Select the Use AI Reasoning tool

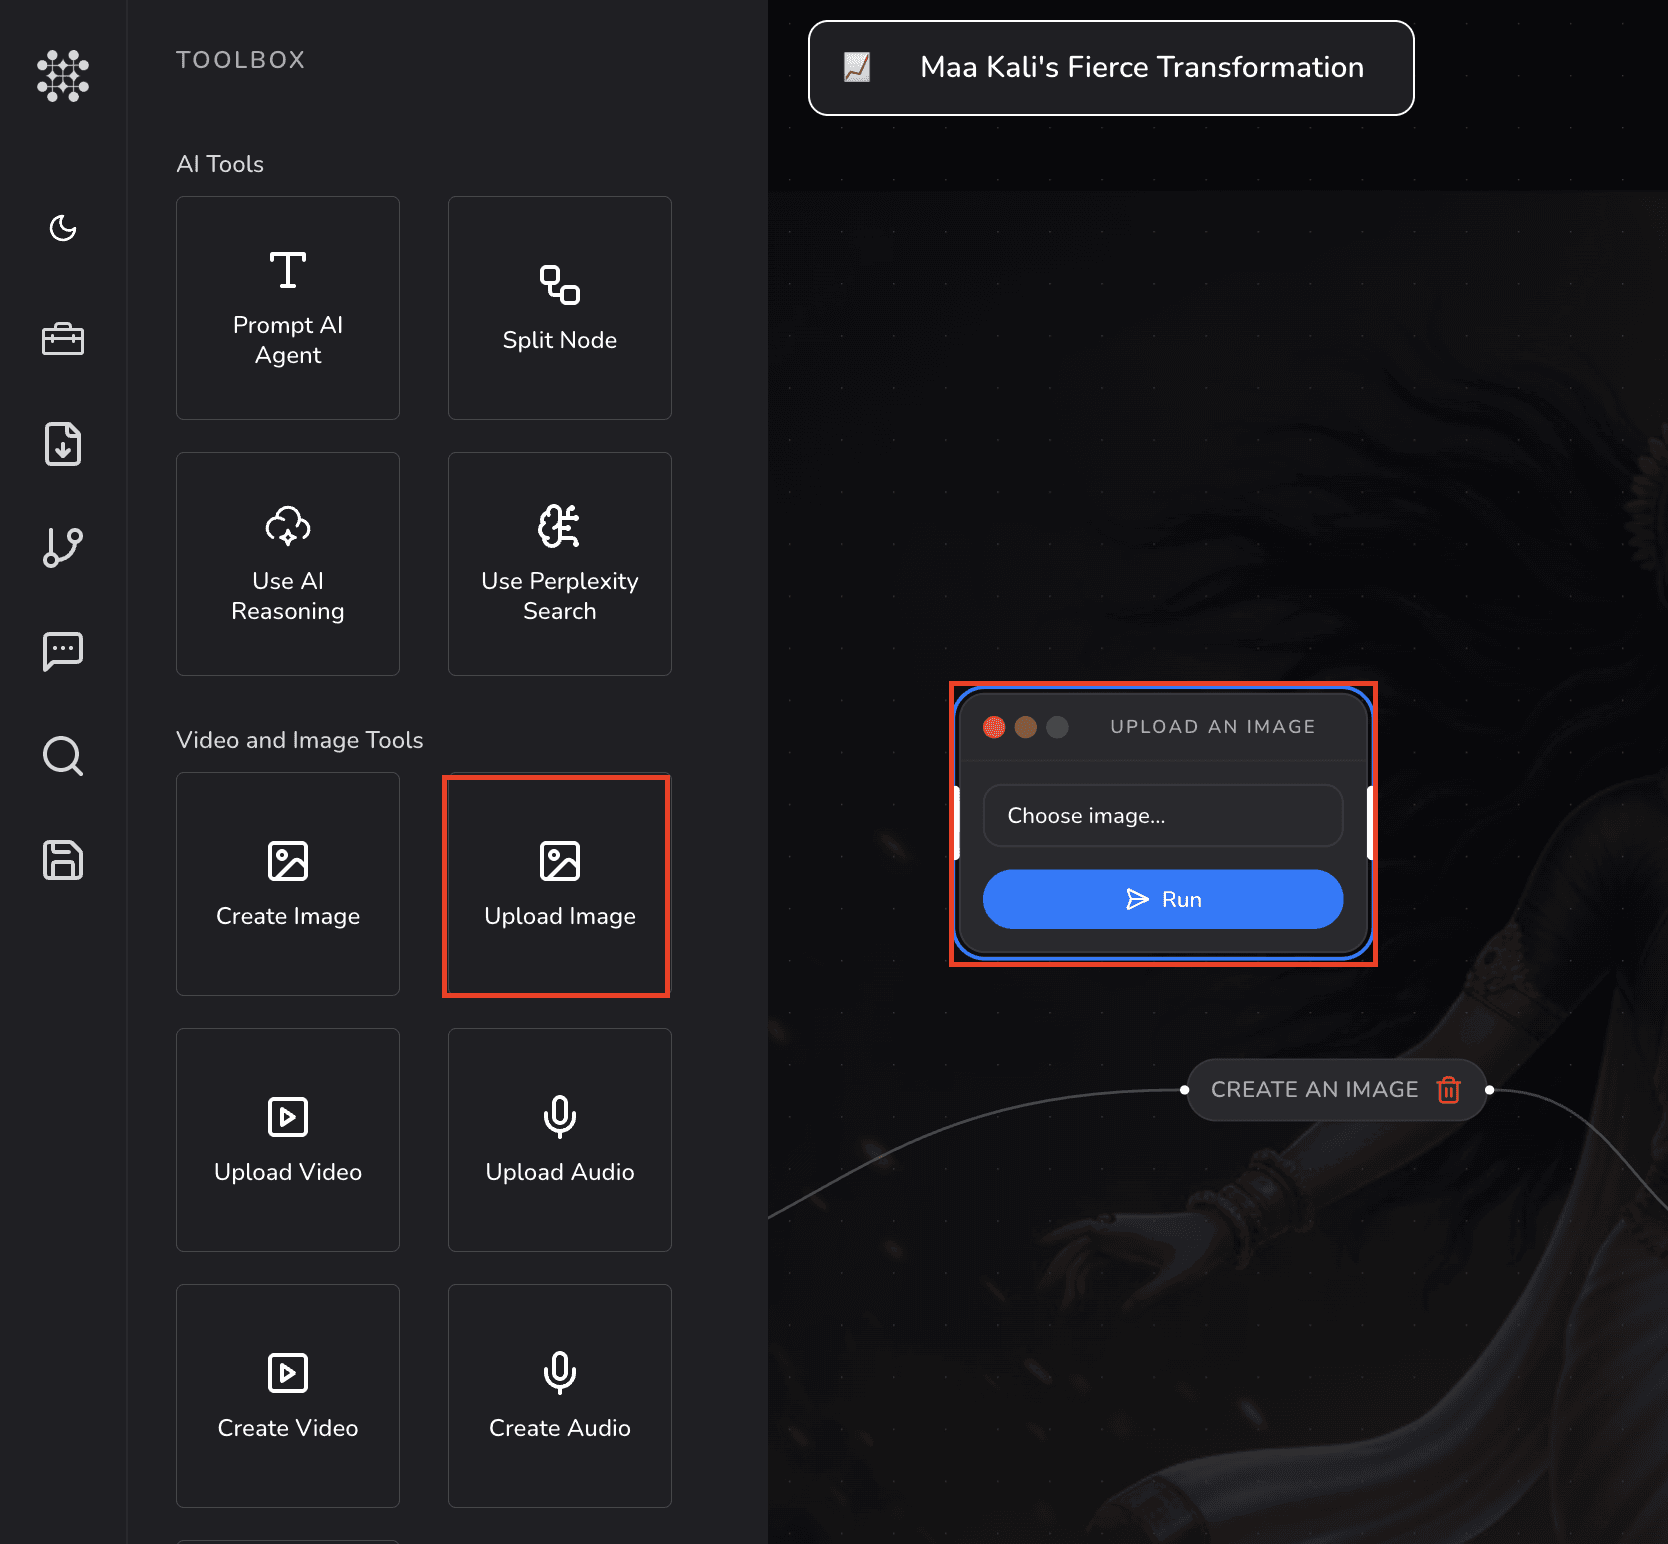click(x=288, y=564)
